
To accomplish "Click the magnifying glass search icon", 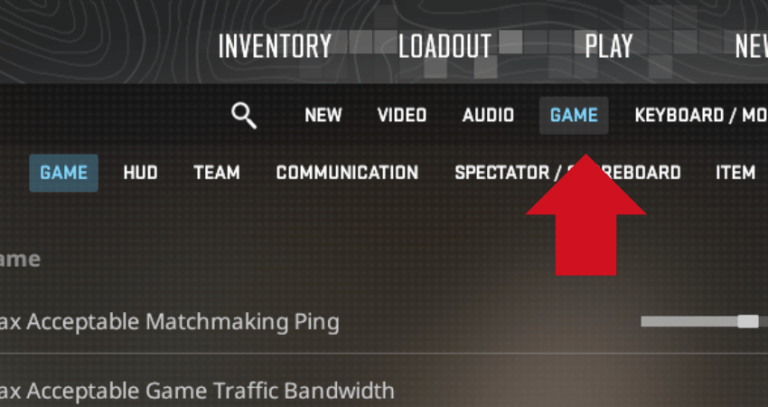I will click(244, 116).
